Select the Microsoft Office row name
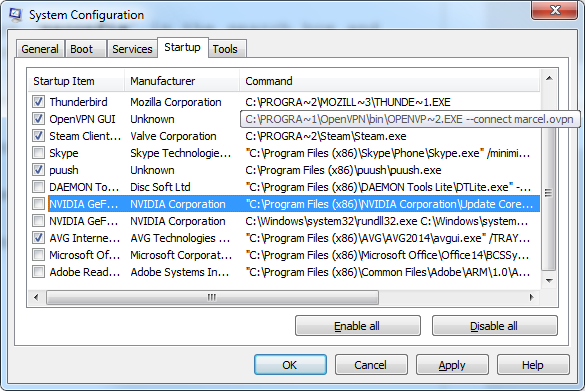The height and width of the screenshot is (391, 585). pos(85,255)
